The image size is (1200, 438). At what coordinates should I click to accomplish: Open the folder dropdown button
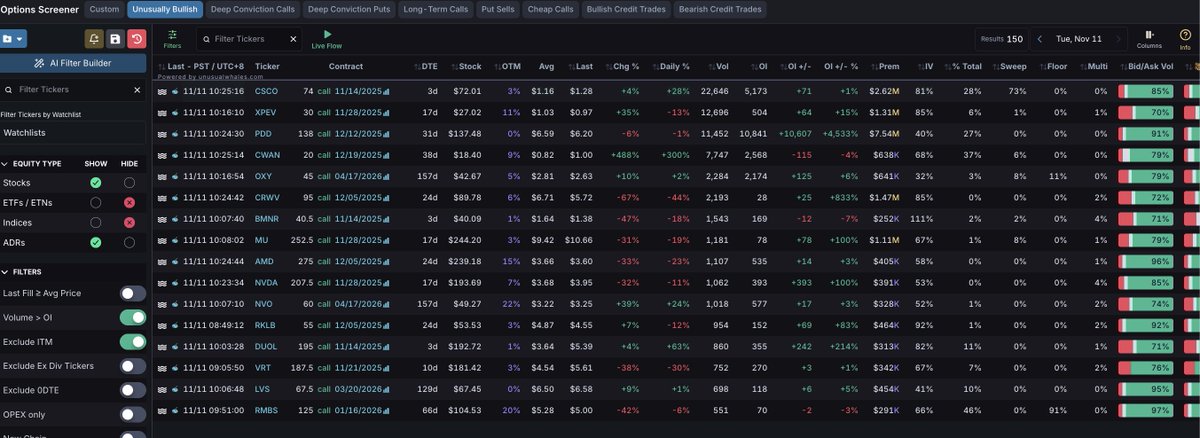point(14,39)
